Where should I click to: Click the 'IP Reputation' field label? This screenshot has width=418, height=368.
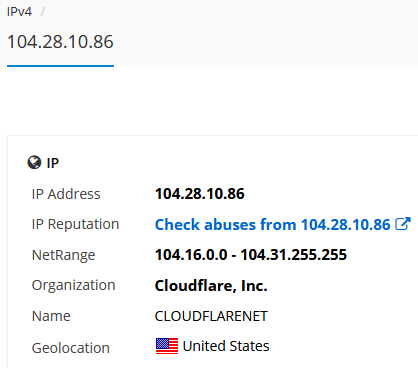tap(75, 225)
